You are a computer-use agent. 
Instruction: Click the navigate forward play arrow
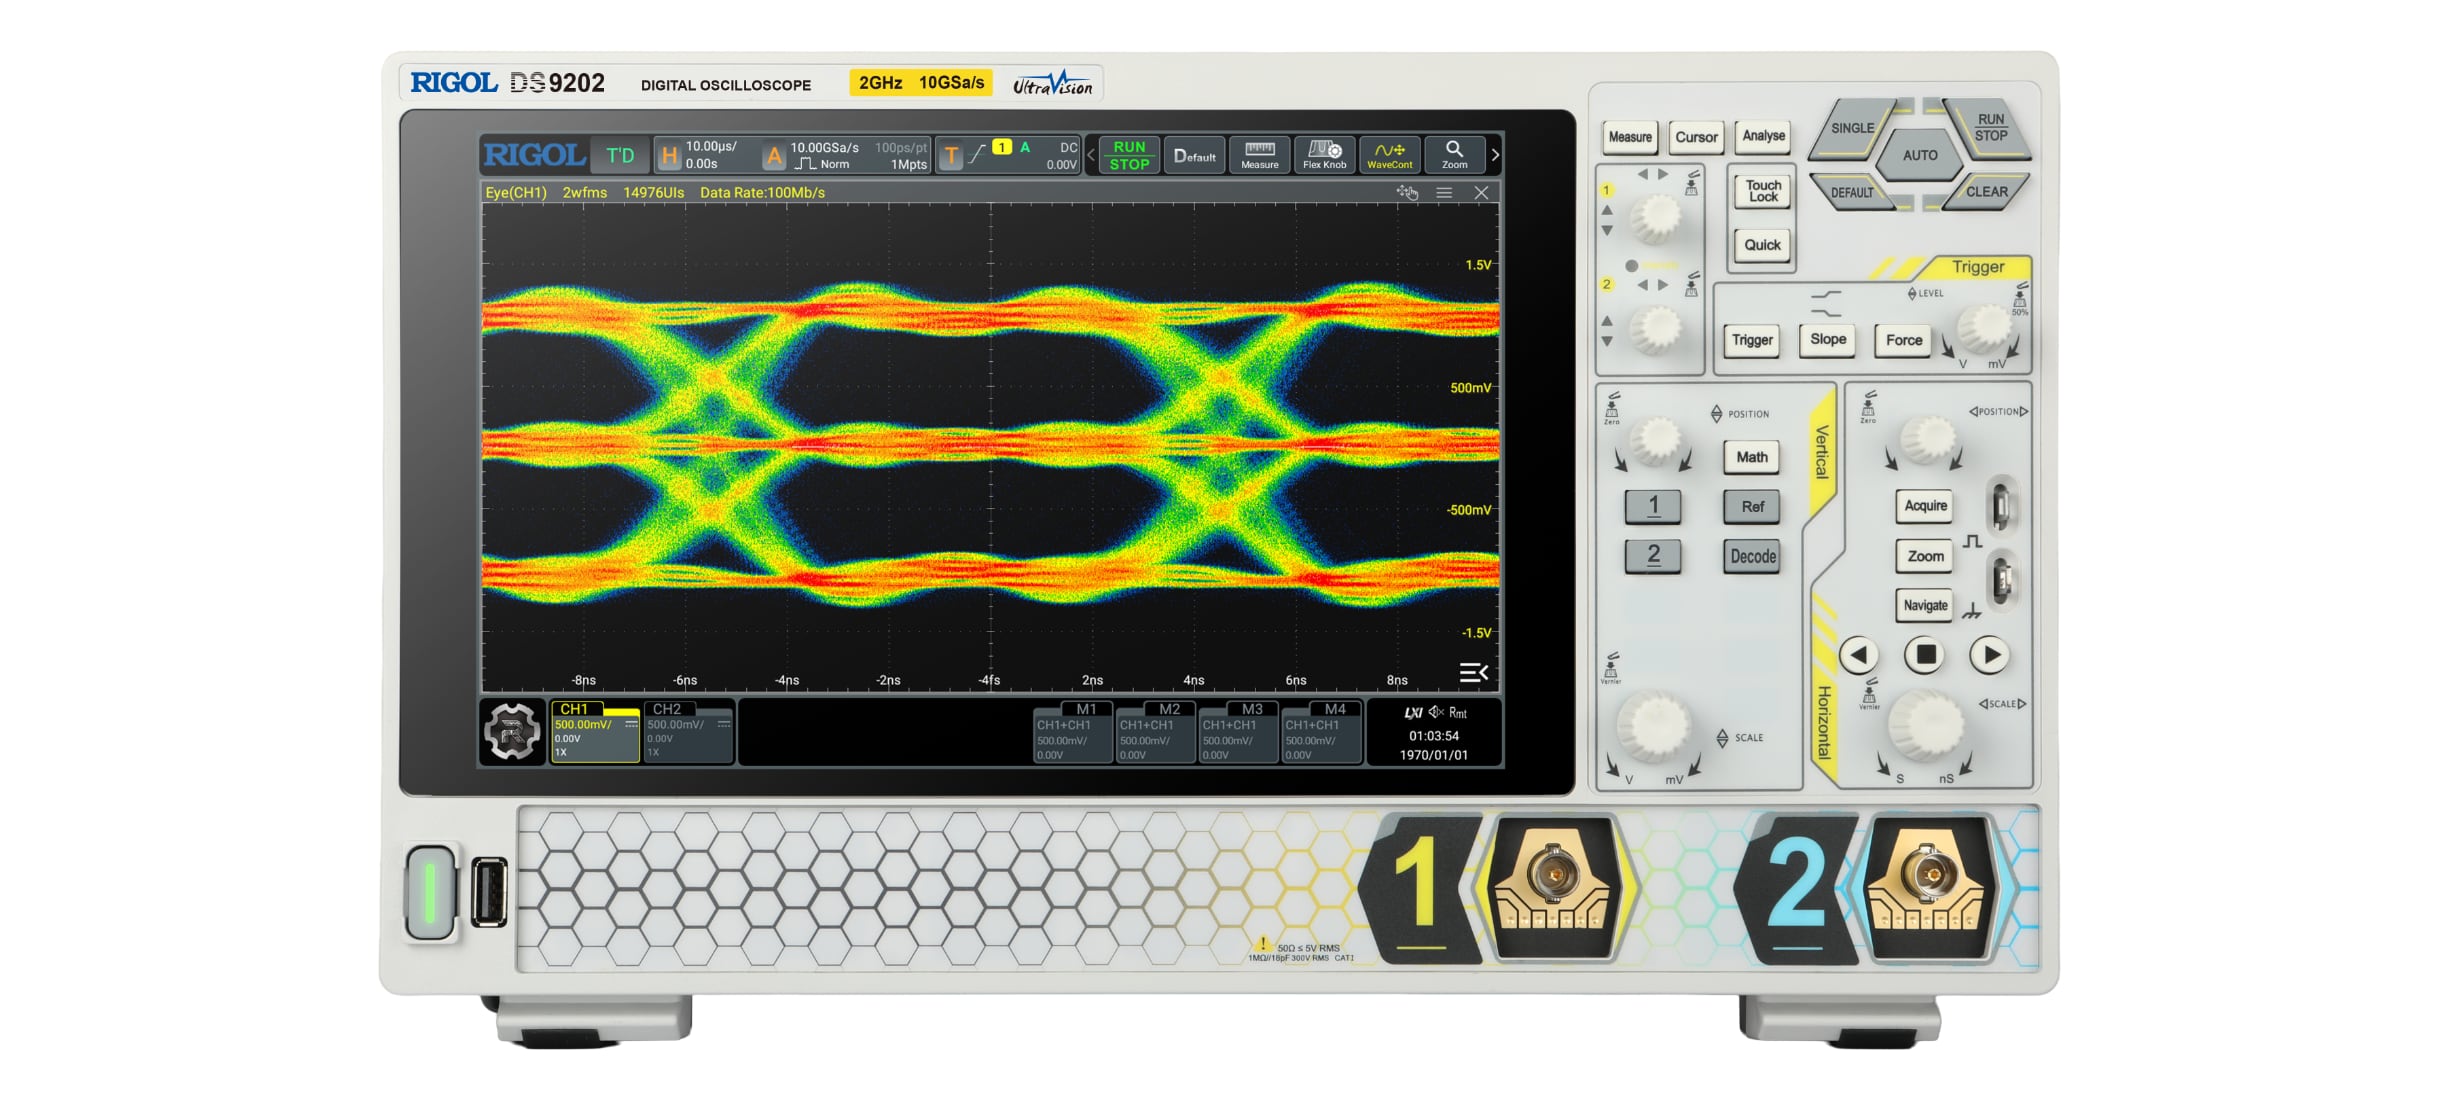click(1990, 655)
